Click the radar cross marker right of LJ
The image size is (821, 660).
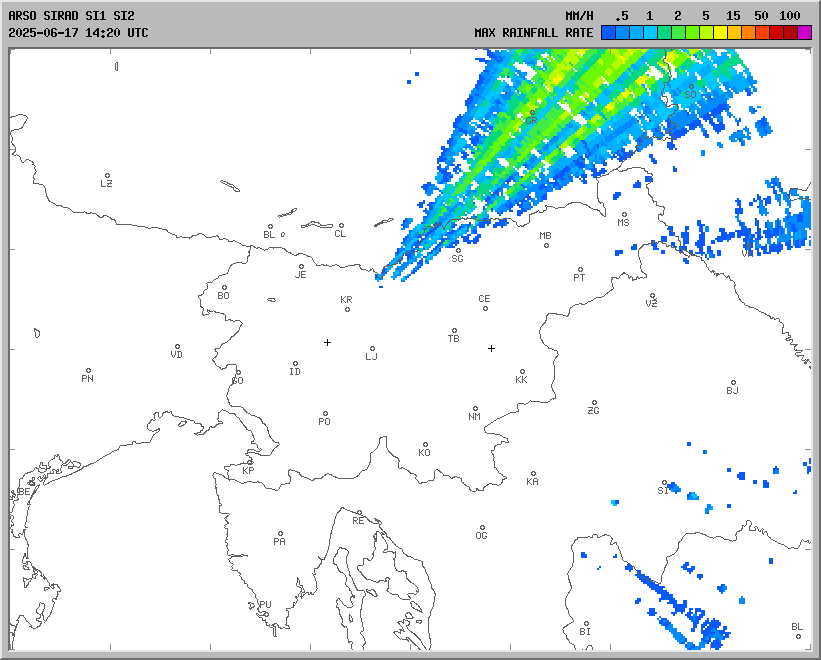coord(491,348)
